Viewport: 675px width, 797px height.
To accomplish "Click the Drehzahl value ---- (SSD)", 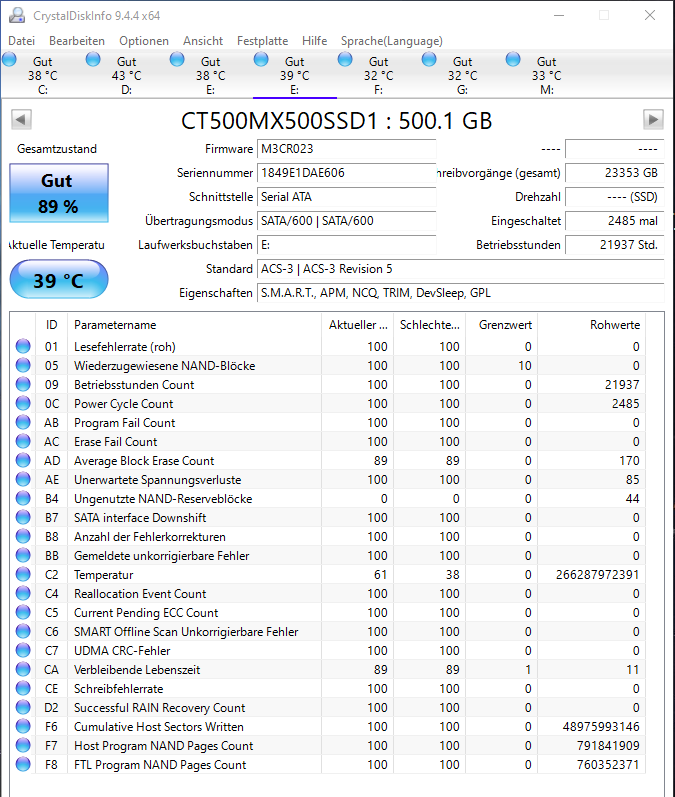I will (x=615, y=197).
